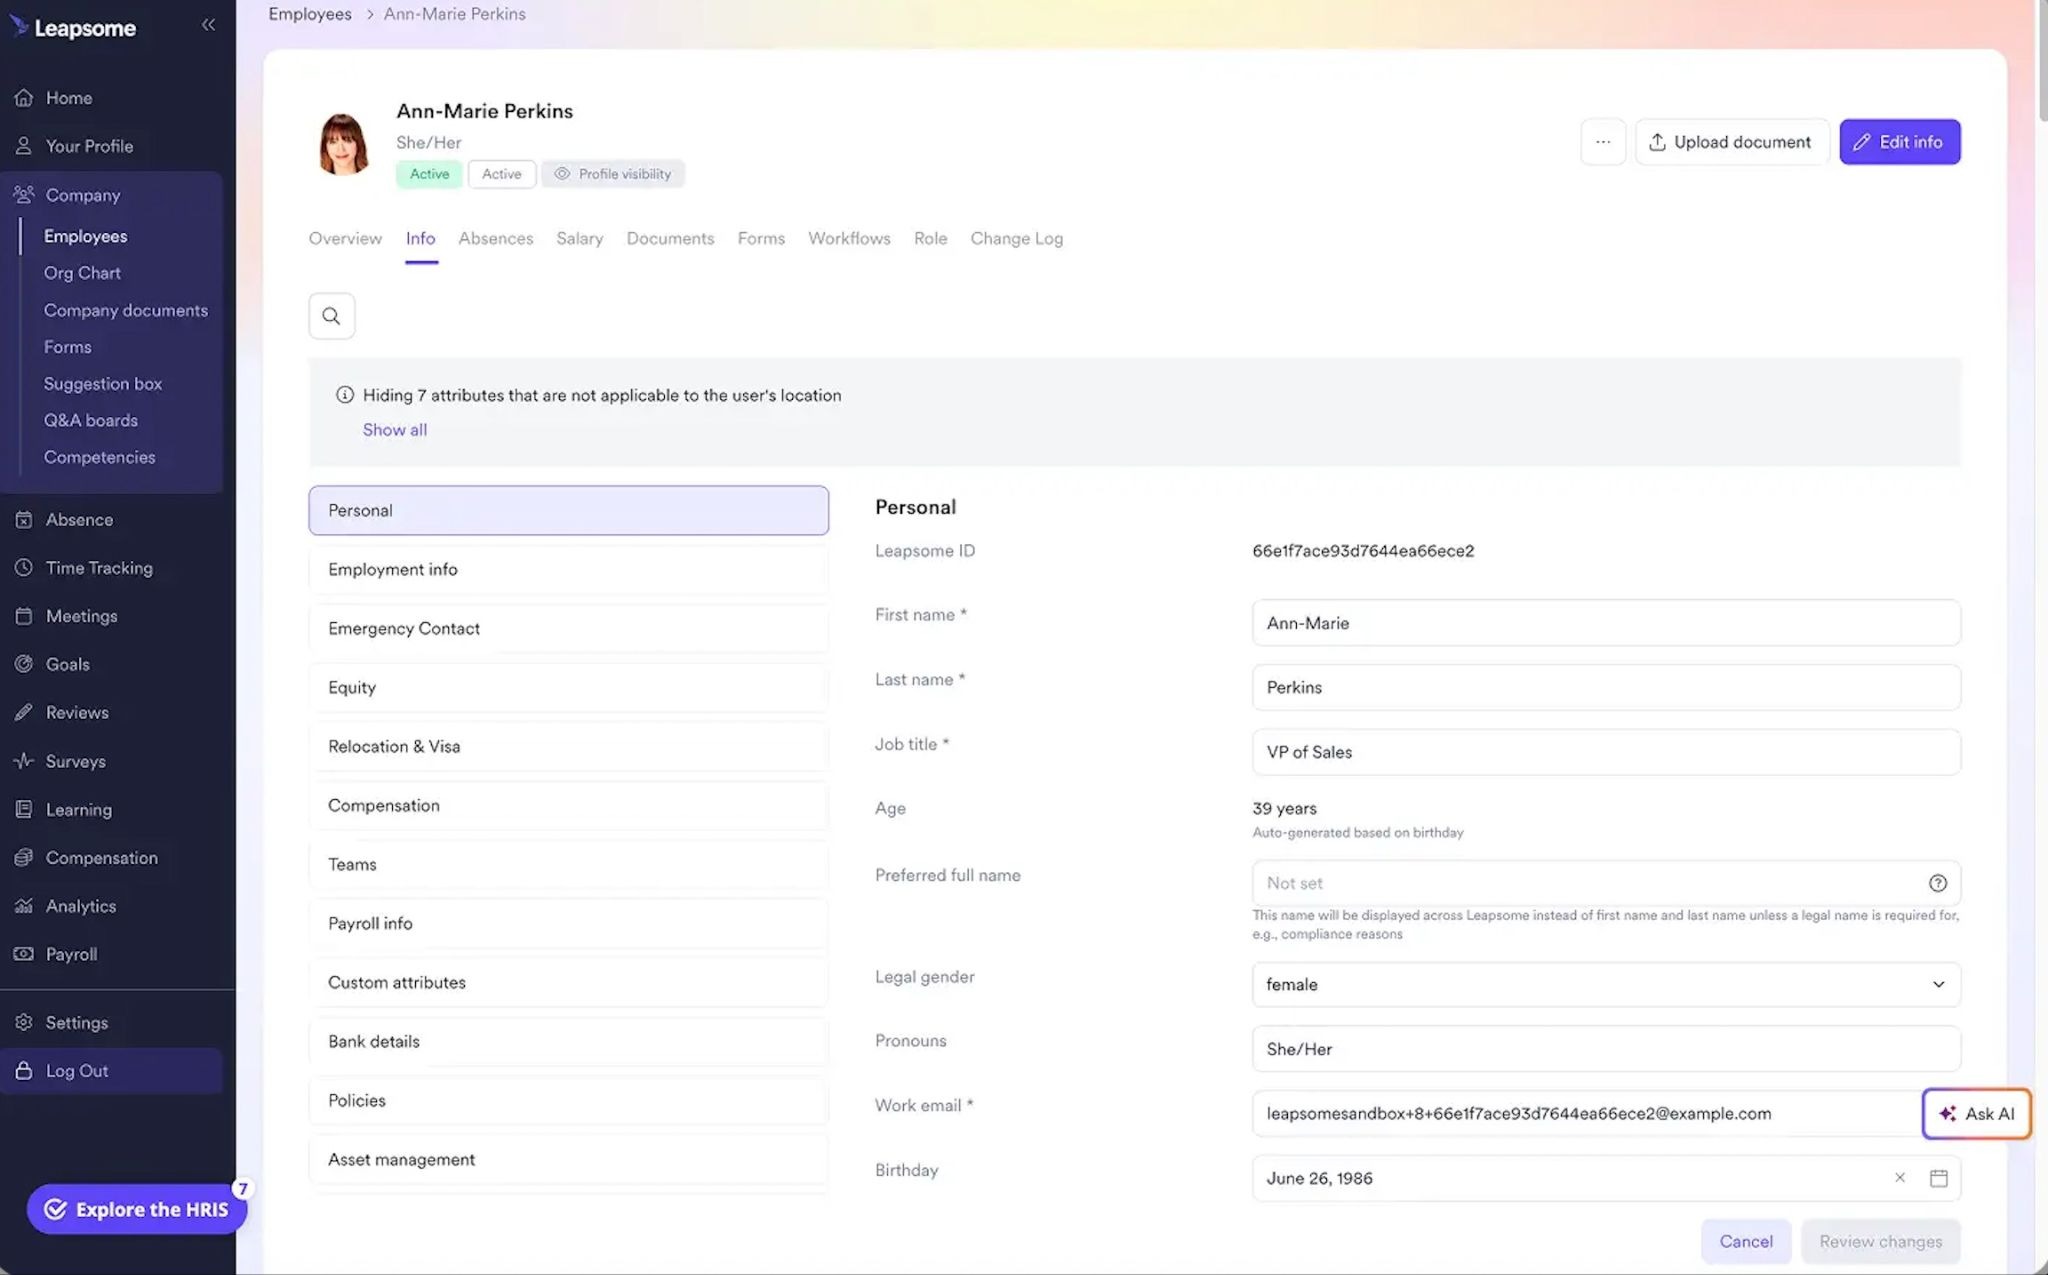Click Upload document button
Viewport: 2048px width, 1275px height.
[x=1731, y=142]
